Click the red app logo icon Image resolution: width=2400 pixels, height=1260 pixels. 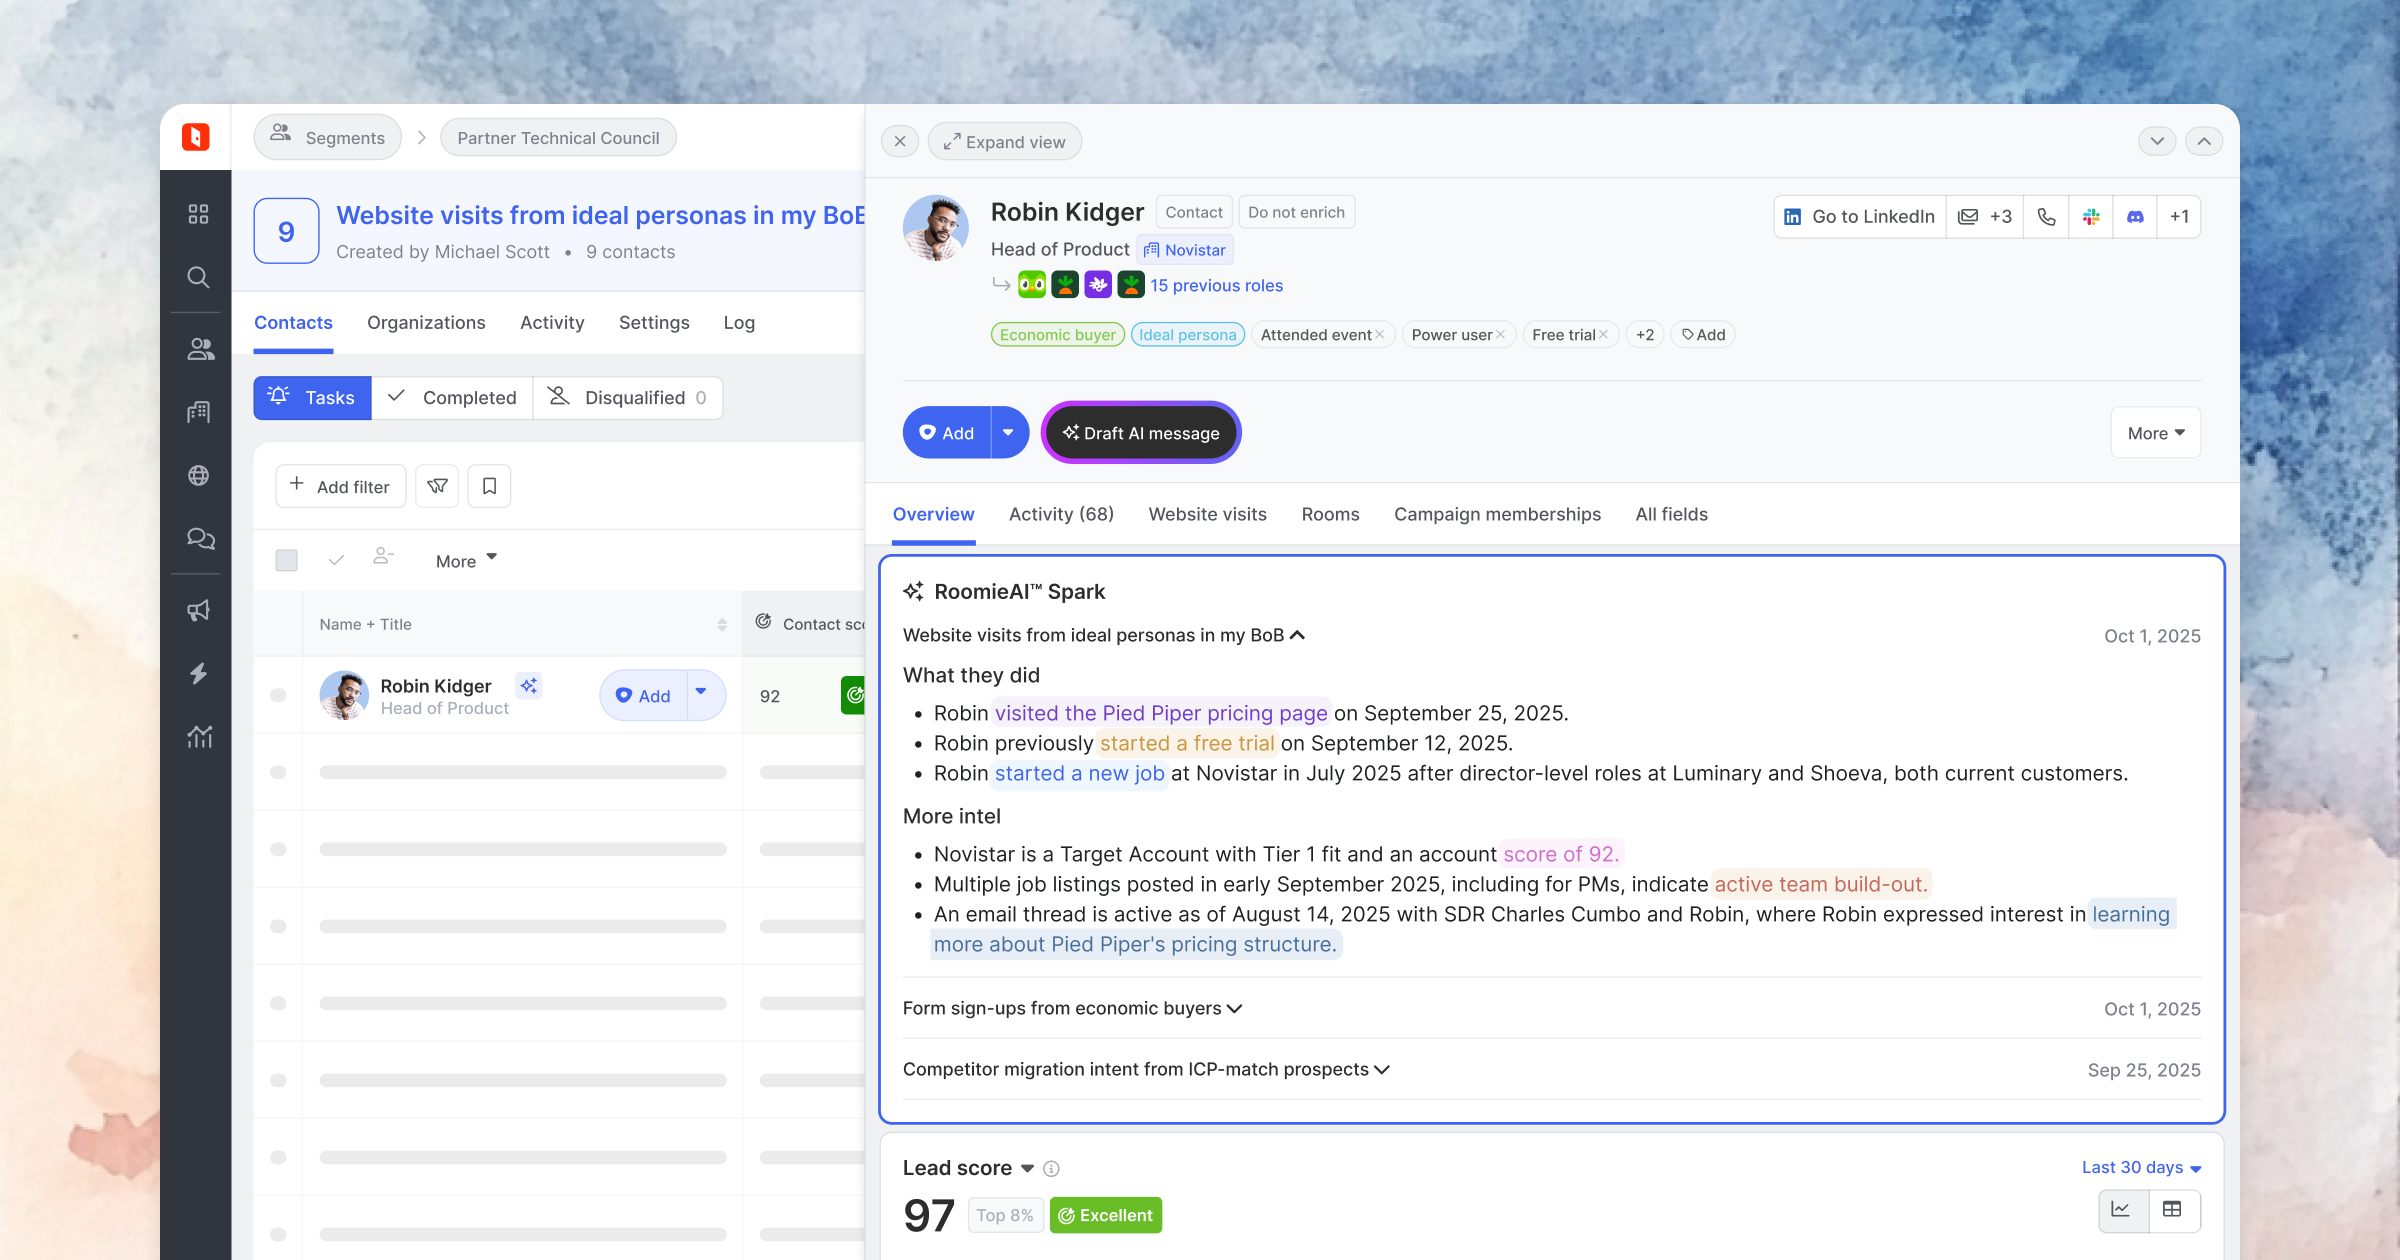pyautogui.click(x=196, y=137)
